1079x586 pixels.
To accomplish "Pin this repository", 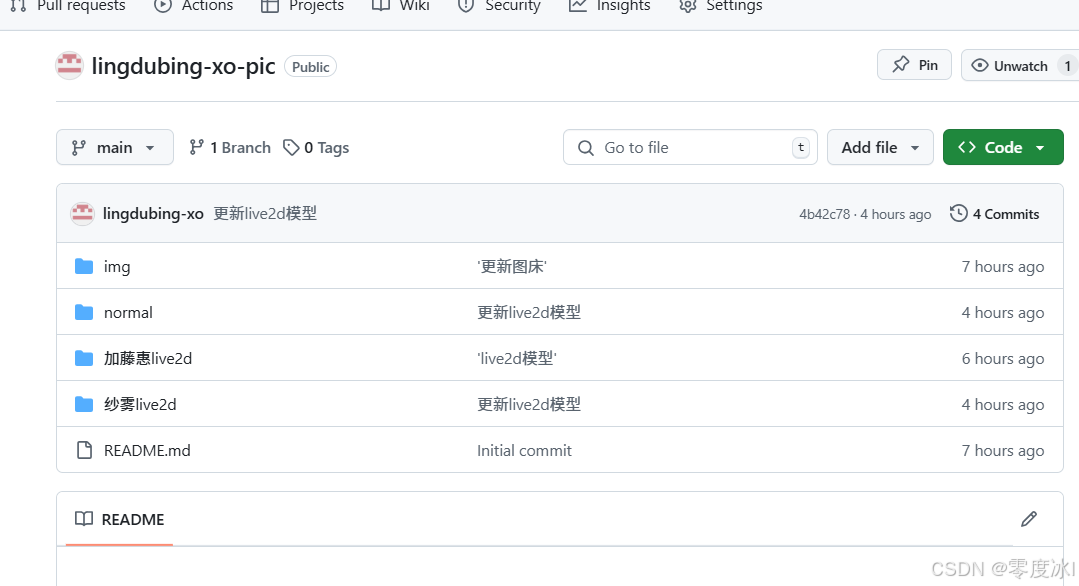I will (x=914, y=65).
